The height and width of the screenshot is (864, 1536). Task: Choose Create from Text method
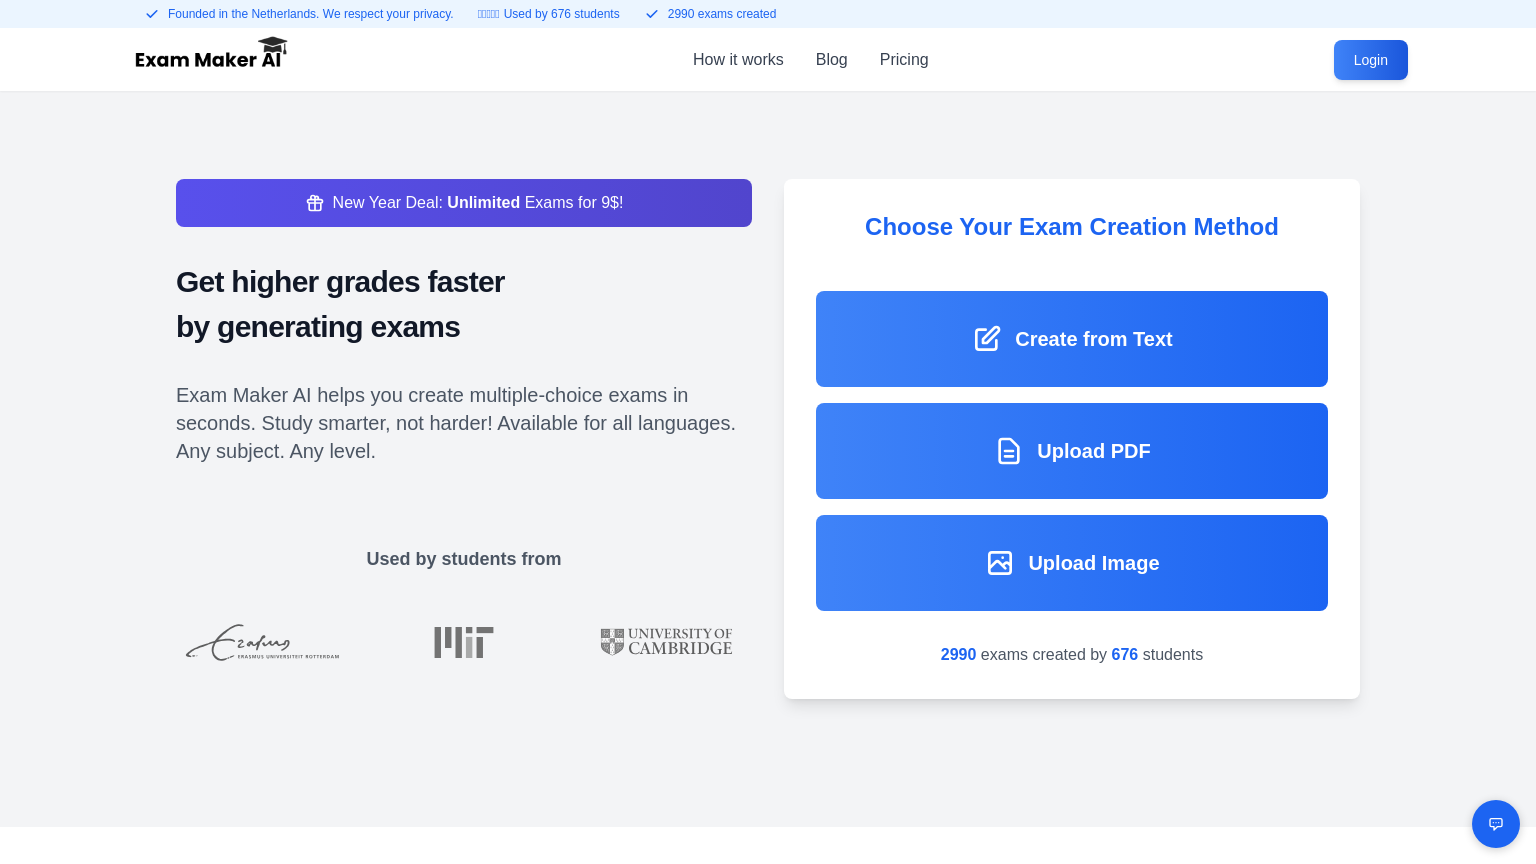coord(1072,339)
